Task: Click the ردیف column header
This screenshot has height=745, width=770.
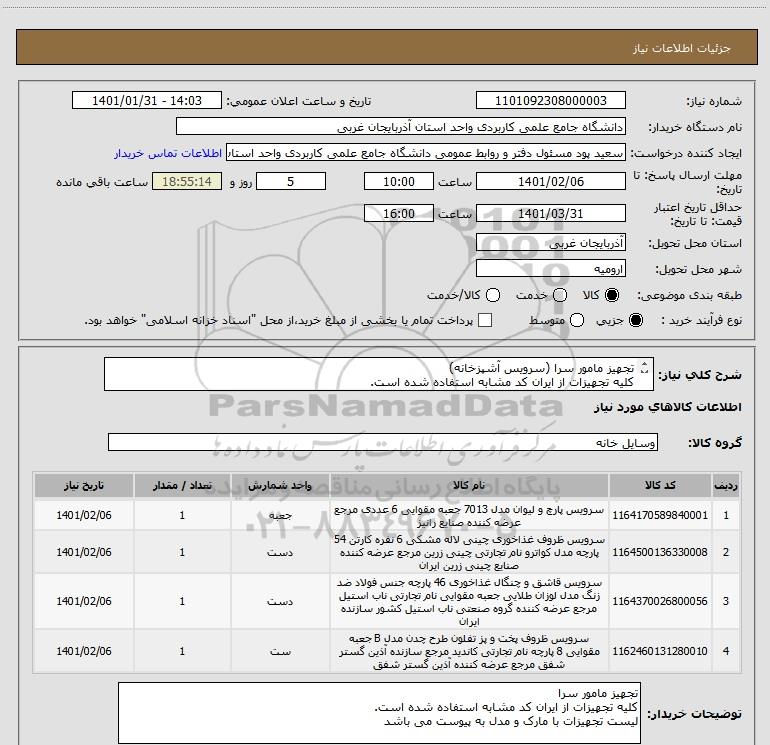Action: pyautogui.click(x=726, y=486)
